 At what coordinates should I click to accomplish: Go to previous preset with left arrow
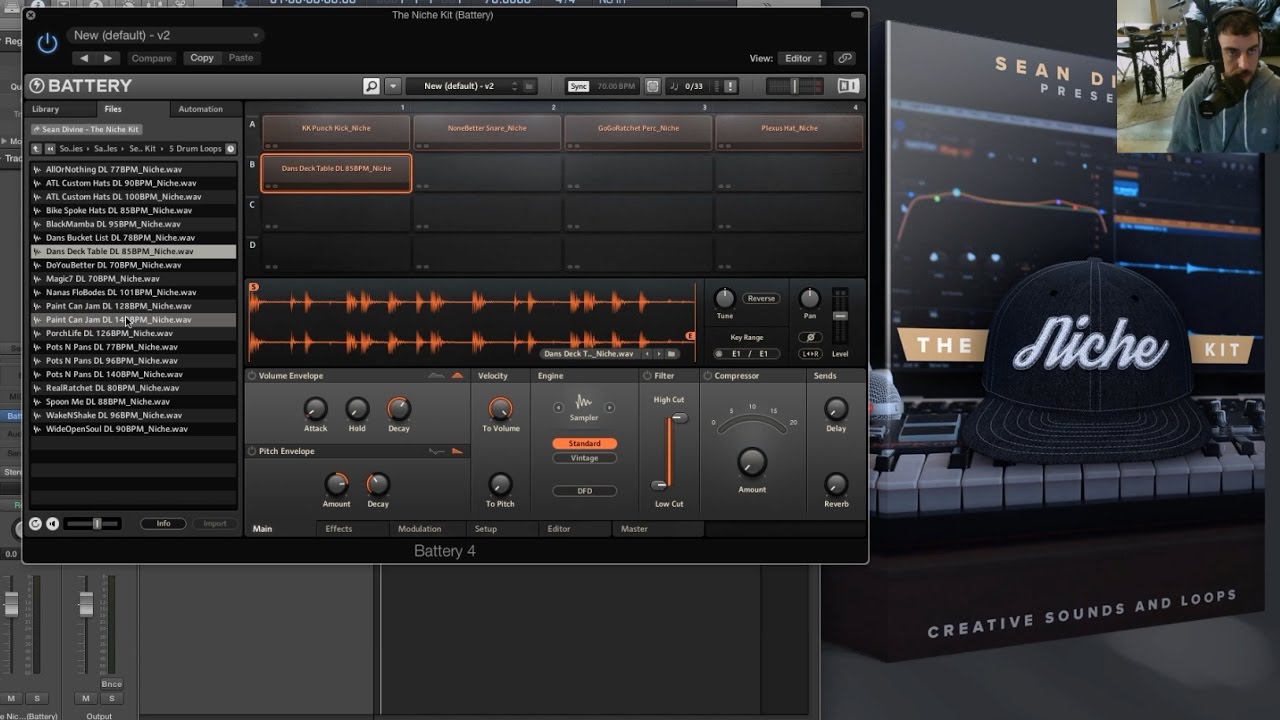[84, 58]
